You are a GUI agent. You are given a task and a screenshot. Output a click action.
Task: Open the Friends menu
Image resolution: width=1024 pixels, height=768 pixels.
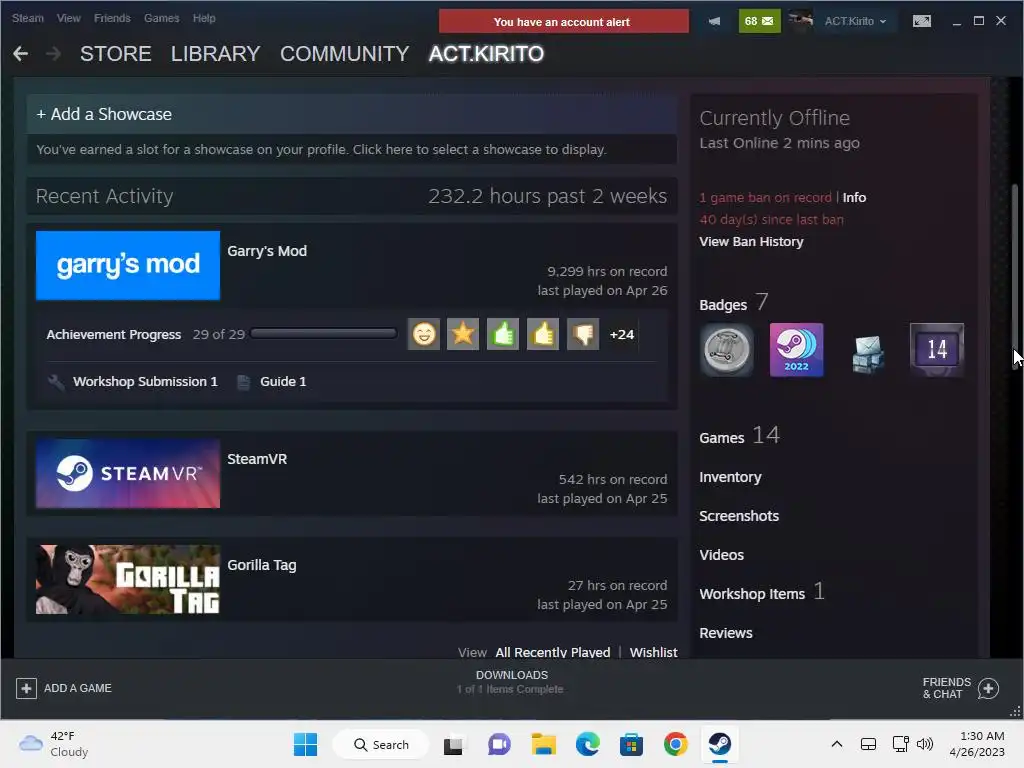pyautogui.click(x=112, y=18)
